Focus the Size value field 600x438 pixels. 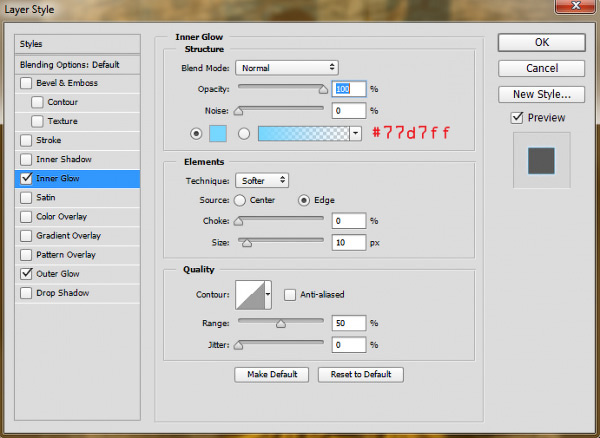pos(349,243)
